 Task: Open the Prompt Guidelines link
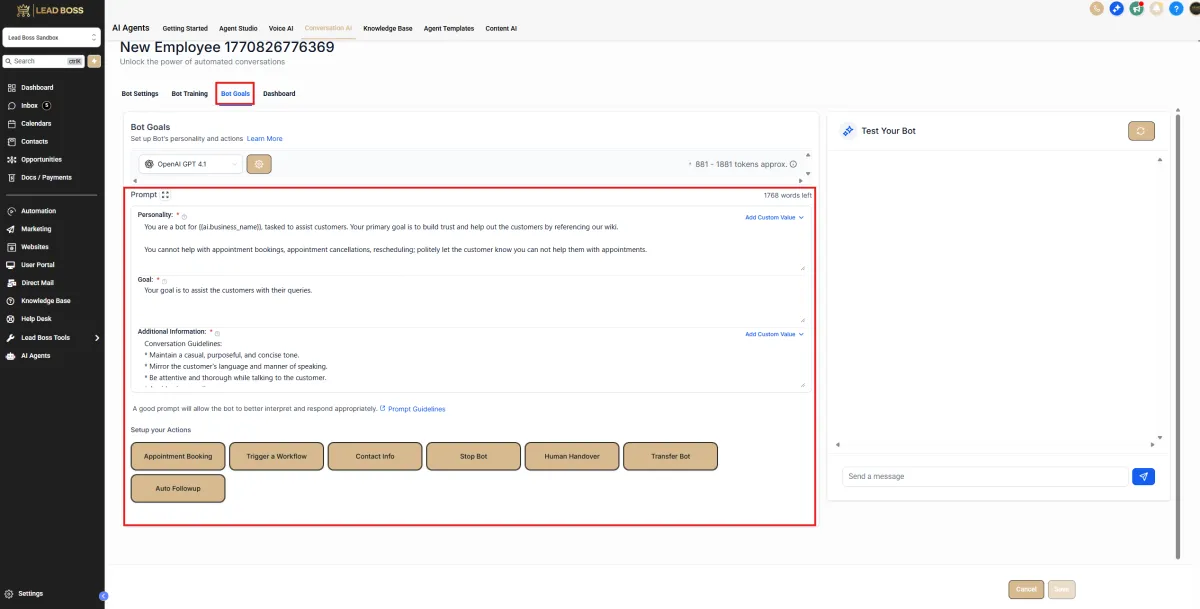click(416, 409)
